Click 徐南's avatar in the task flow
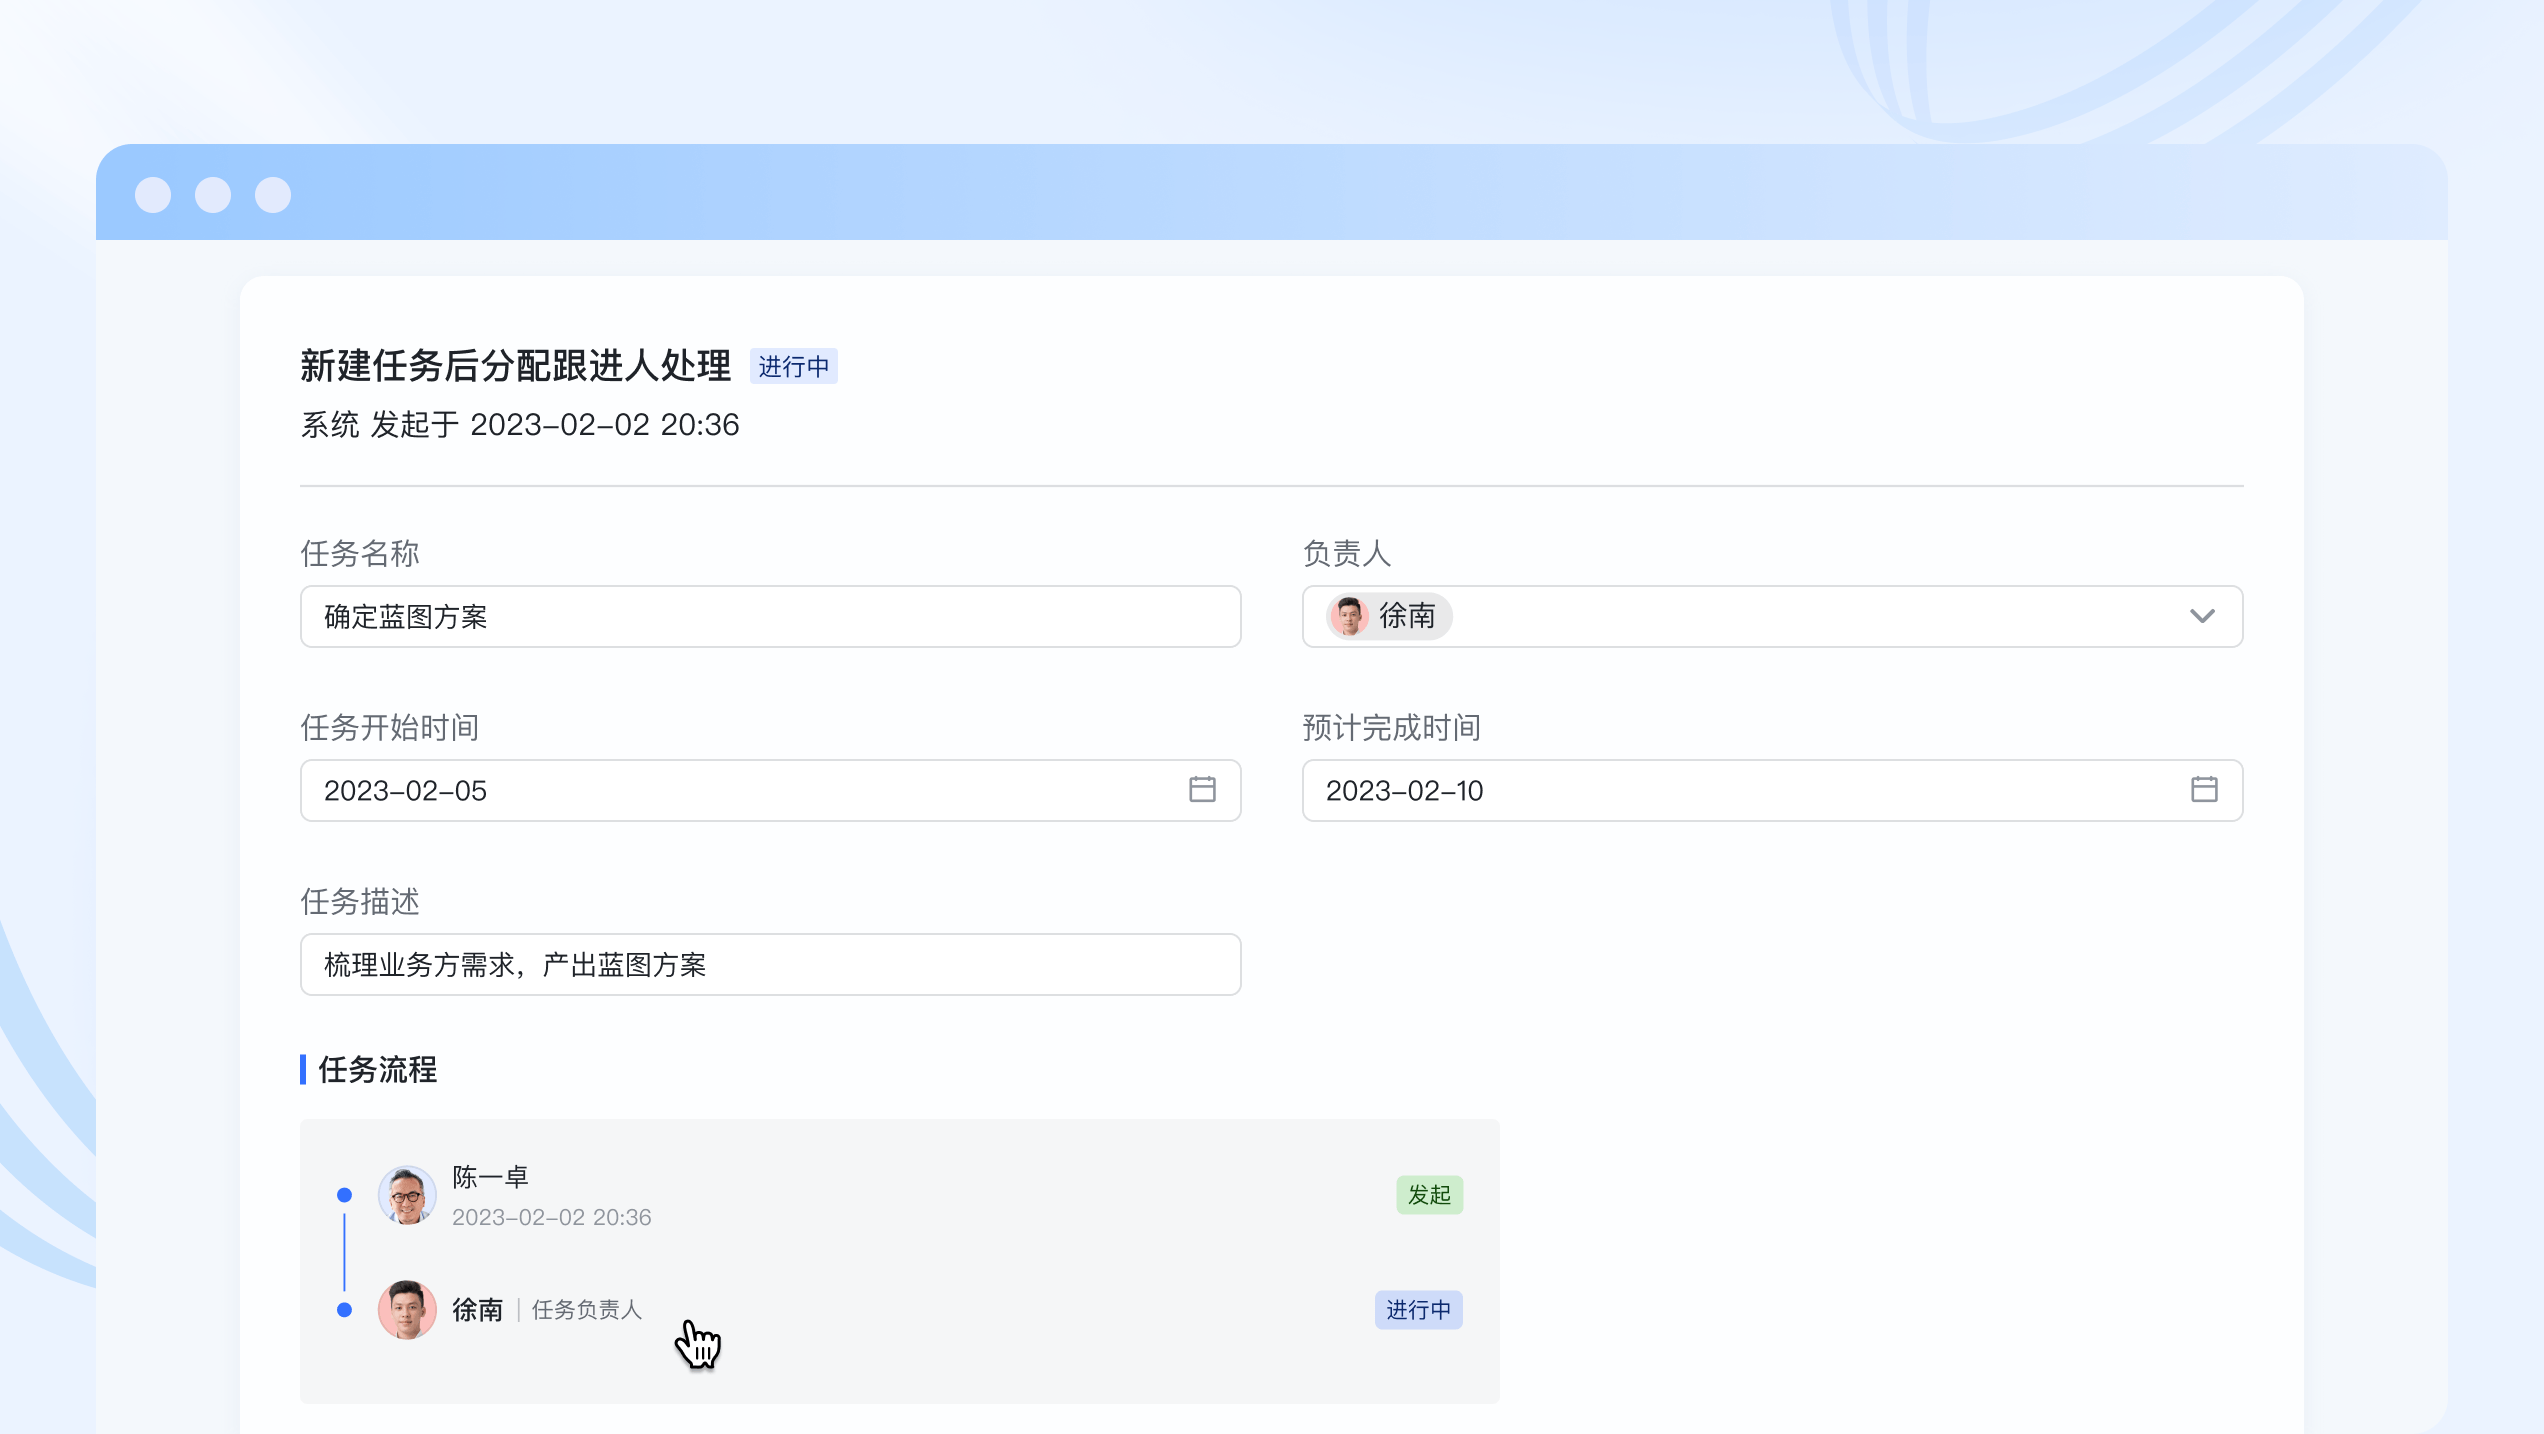 (407, 1310)
